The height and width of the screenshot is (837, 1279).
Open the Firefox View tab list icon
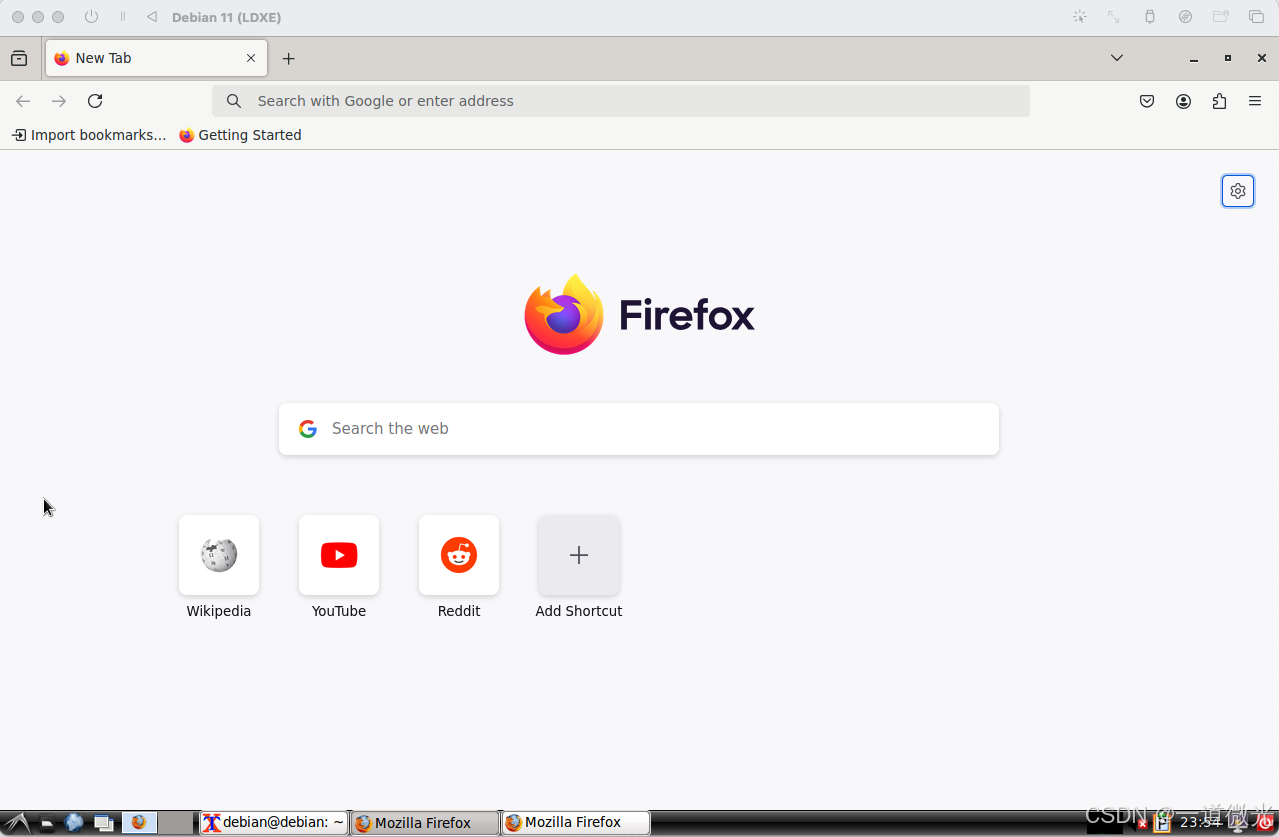pyautogui.click(x=19, y=58)
